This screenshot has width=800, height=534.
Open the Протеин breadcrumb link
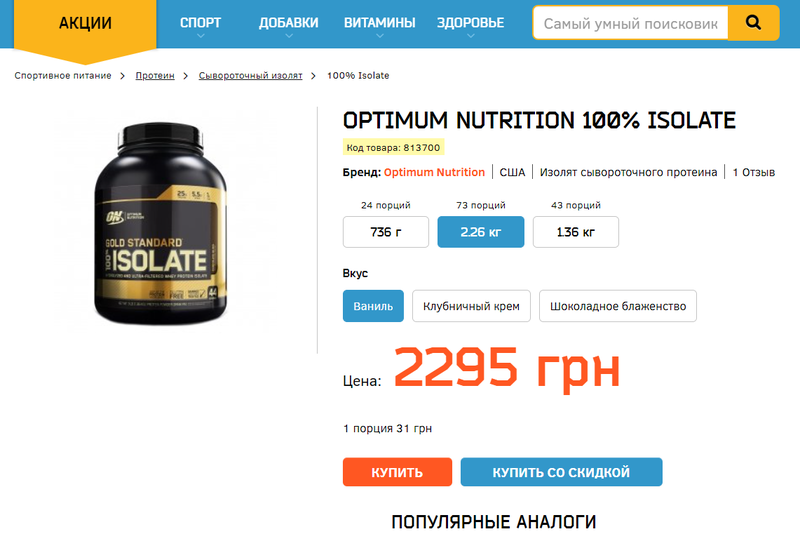click(x=155, y=75)
